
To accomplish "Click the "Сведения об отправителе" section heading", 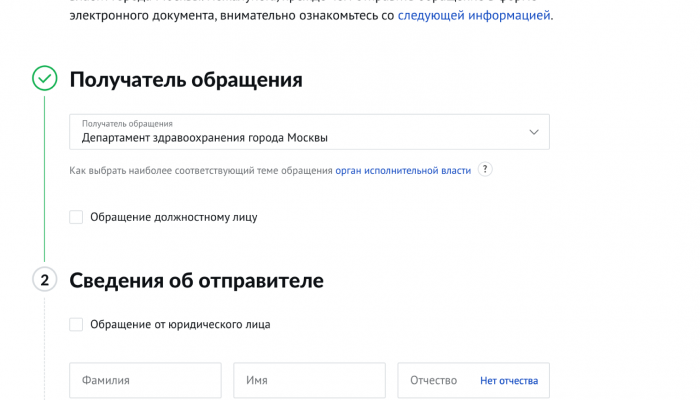I will (196, 280).
